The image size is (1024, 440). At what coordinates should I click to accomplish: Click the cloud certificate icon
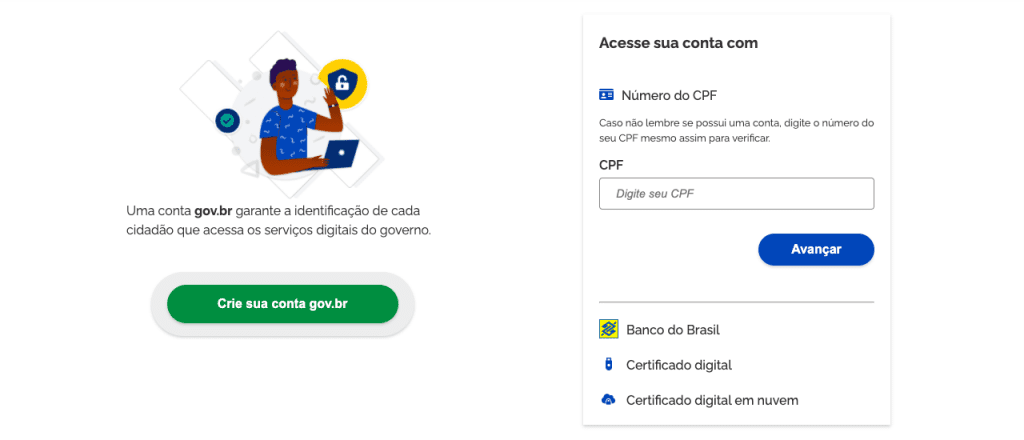607,400
